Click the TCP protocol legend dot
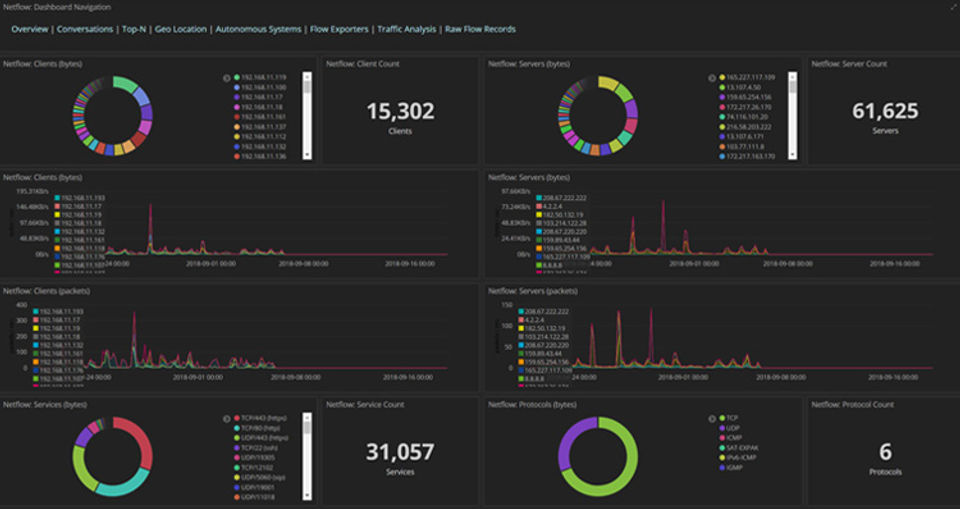The image size is (960, 509). click(722, 418)
